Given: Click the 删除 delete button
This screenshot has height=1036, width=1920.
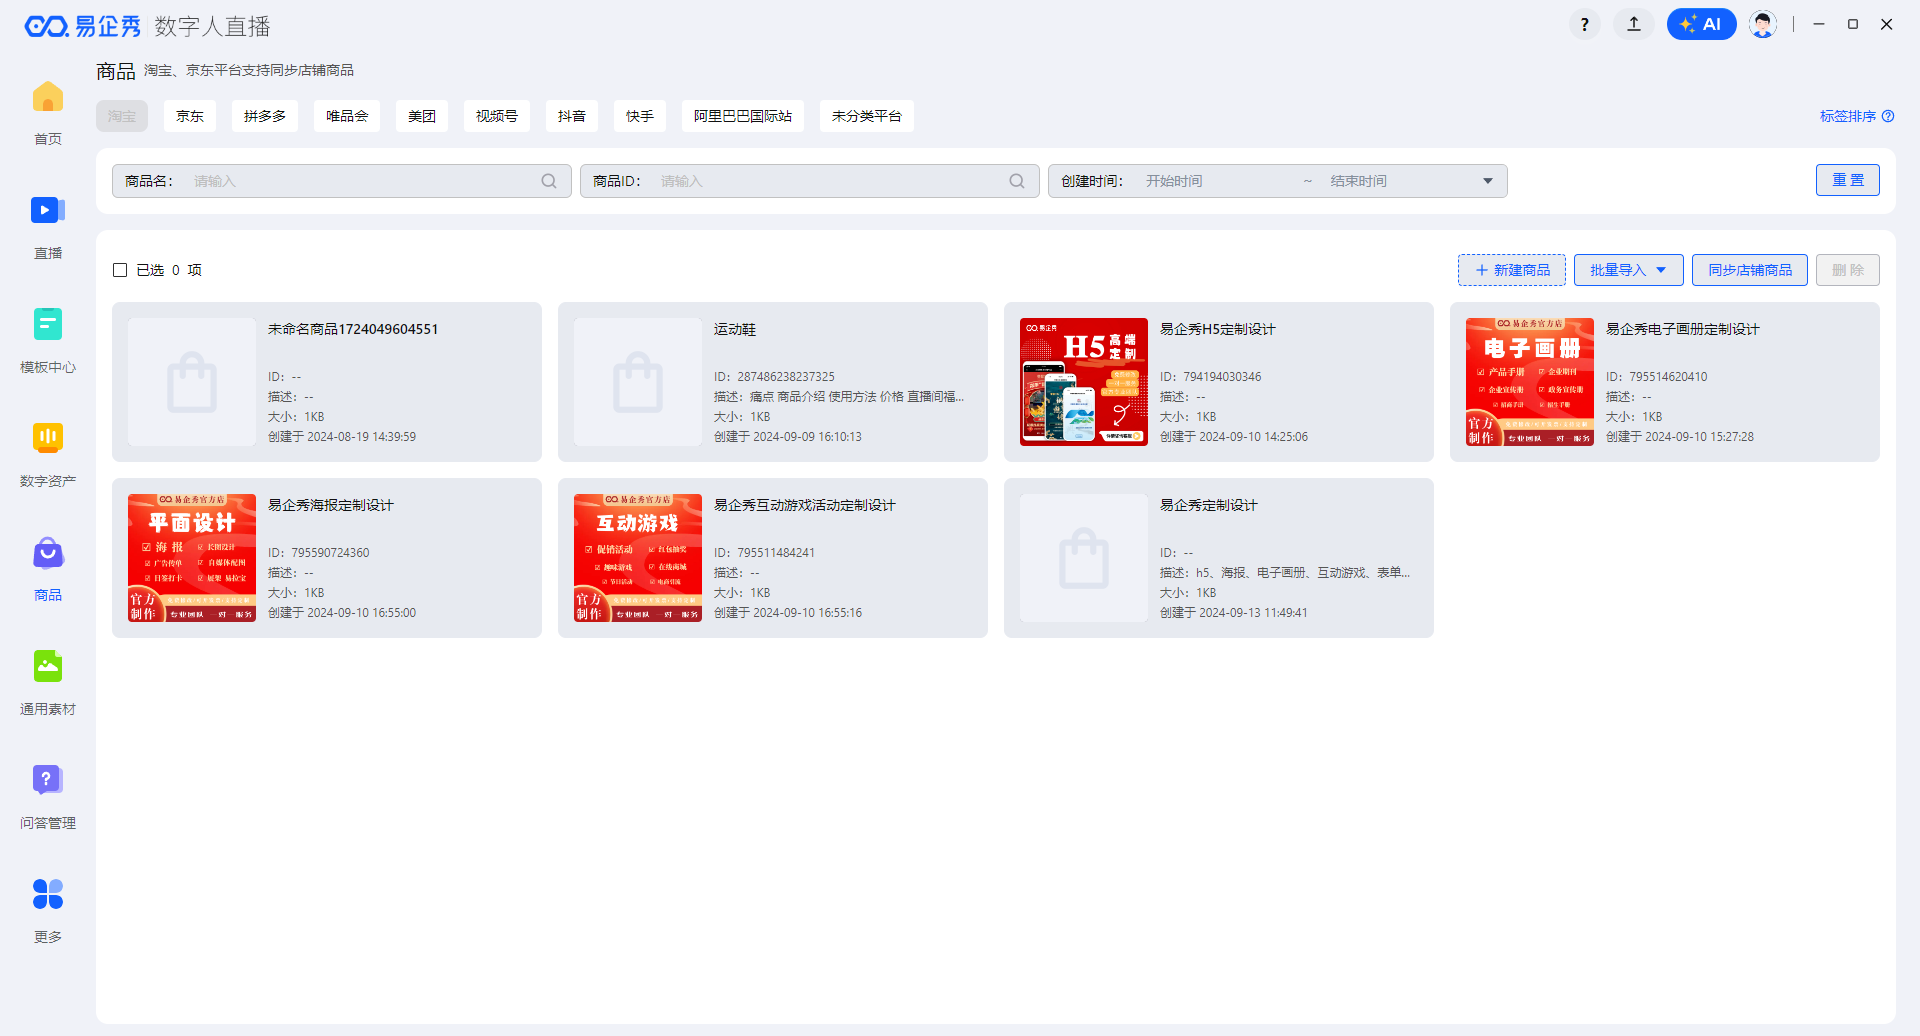Looking at the screenshot, I should point(1848,270).
